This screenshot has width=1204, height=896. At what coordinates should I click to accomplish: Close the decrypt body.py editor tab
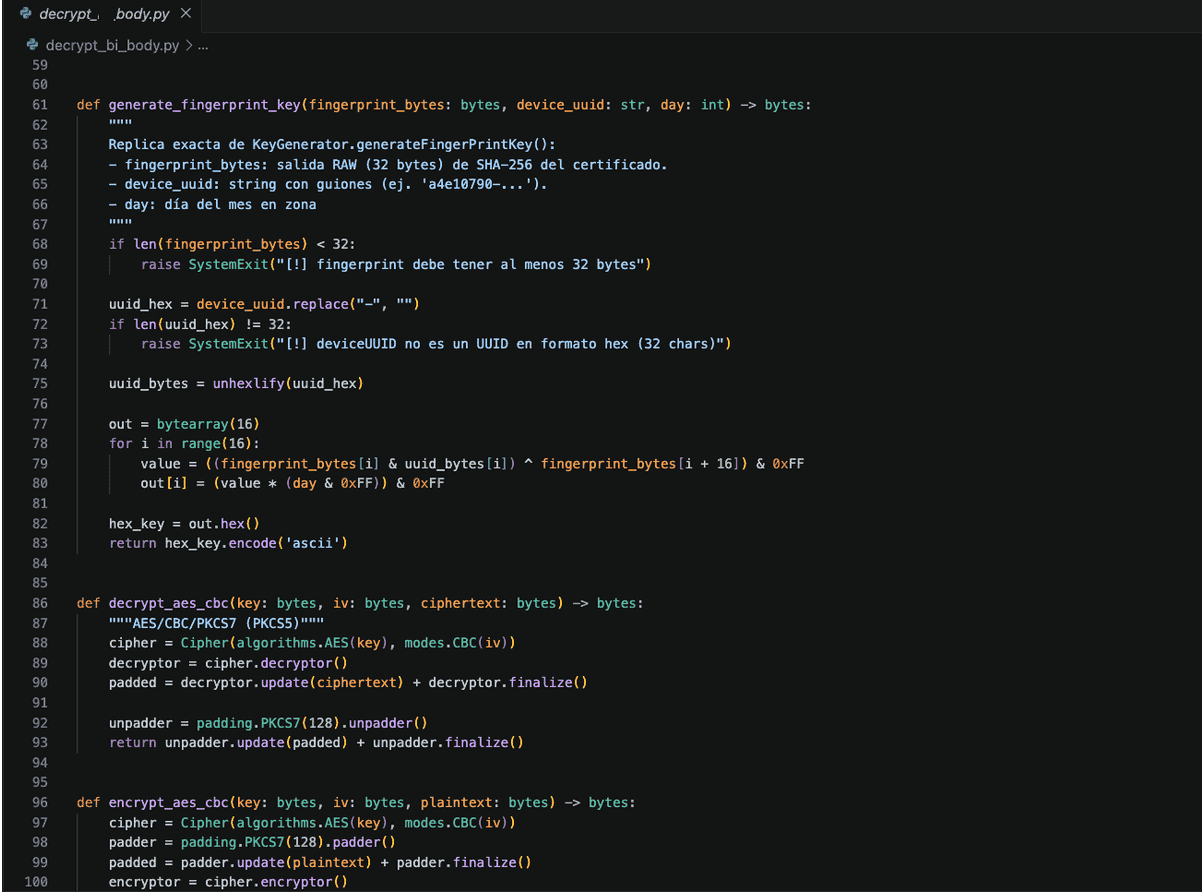pos(185,14)
